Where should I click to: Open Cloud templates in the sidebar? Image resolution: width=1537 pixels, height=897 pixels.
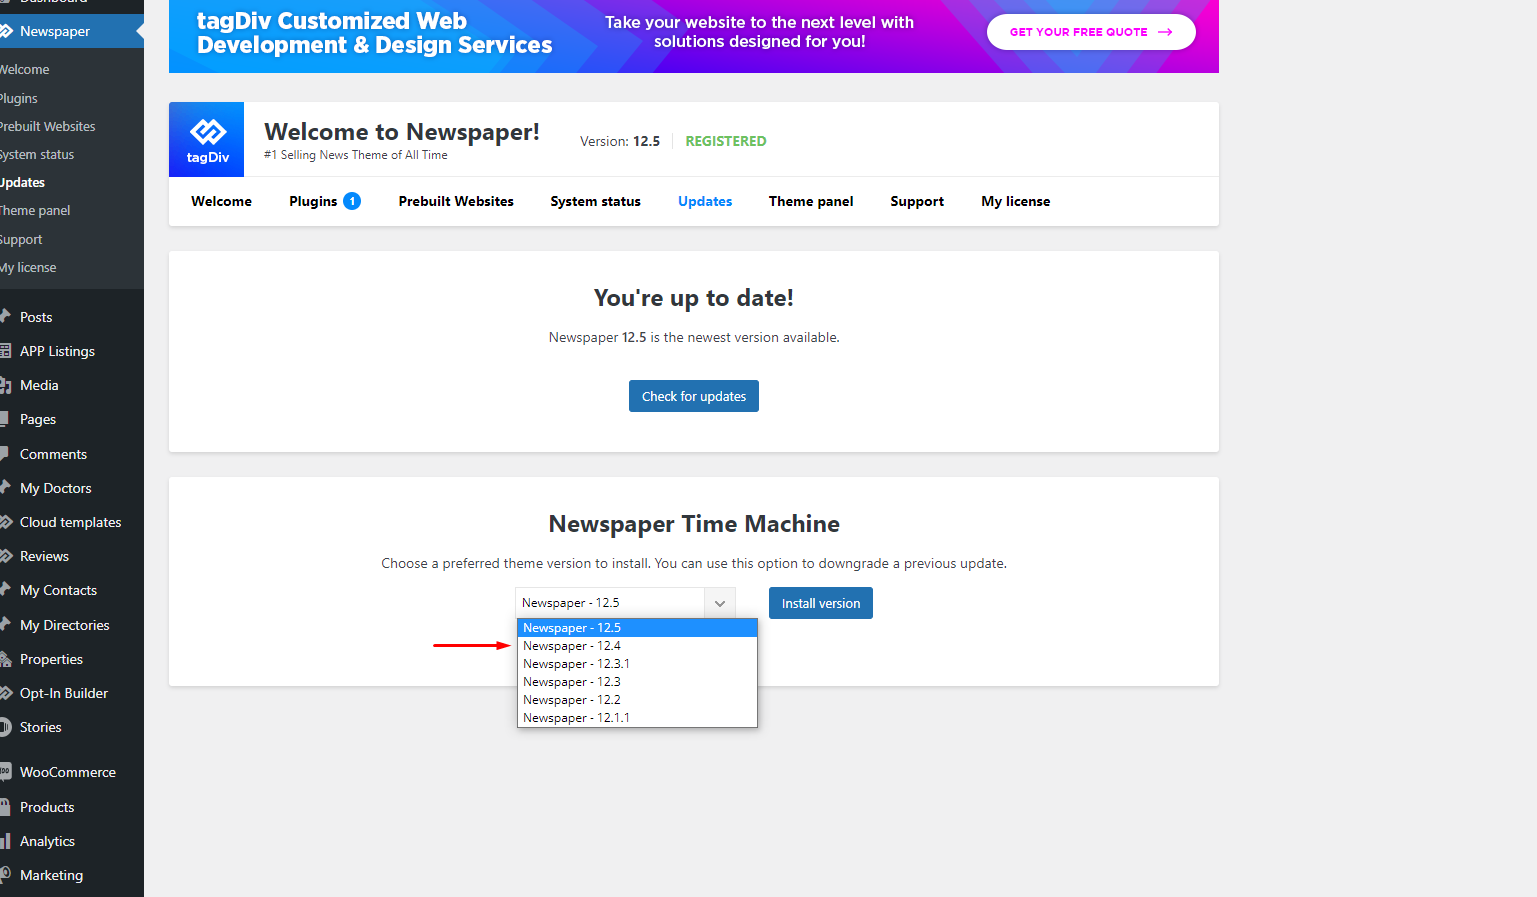click(x=70, y=522)
